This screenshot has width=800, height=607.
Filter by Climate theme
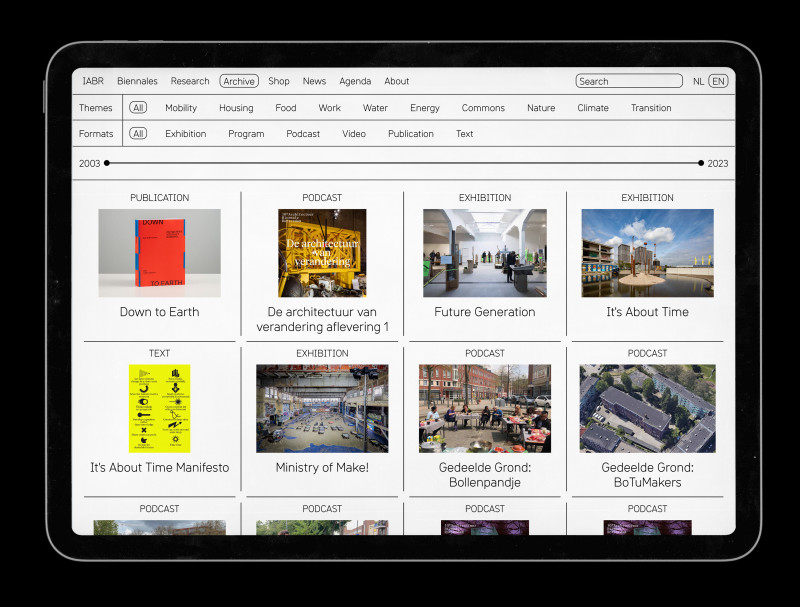[x=593, y=108]
